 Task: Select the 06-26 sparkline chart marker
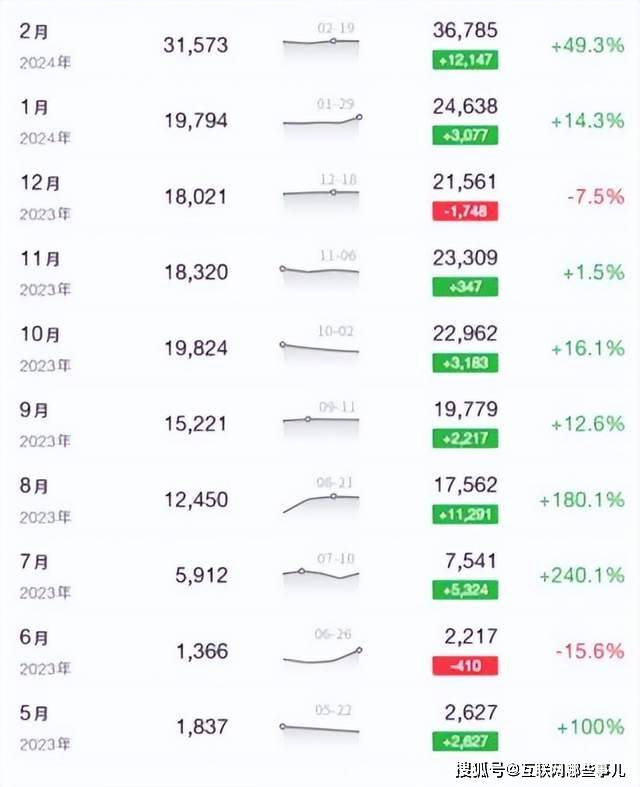[359, 650]
